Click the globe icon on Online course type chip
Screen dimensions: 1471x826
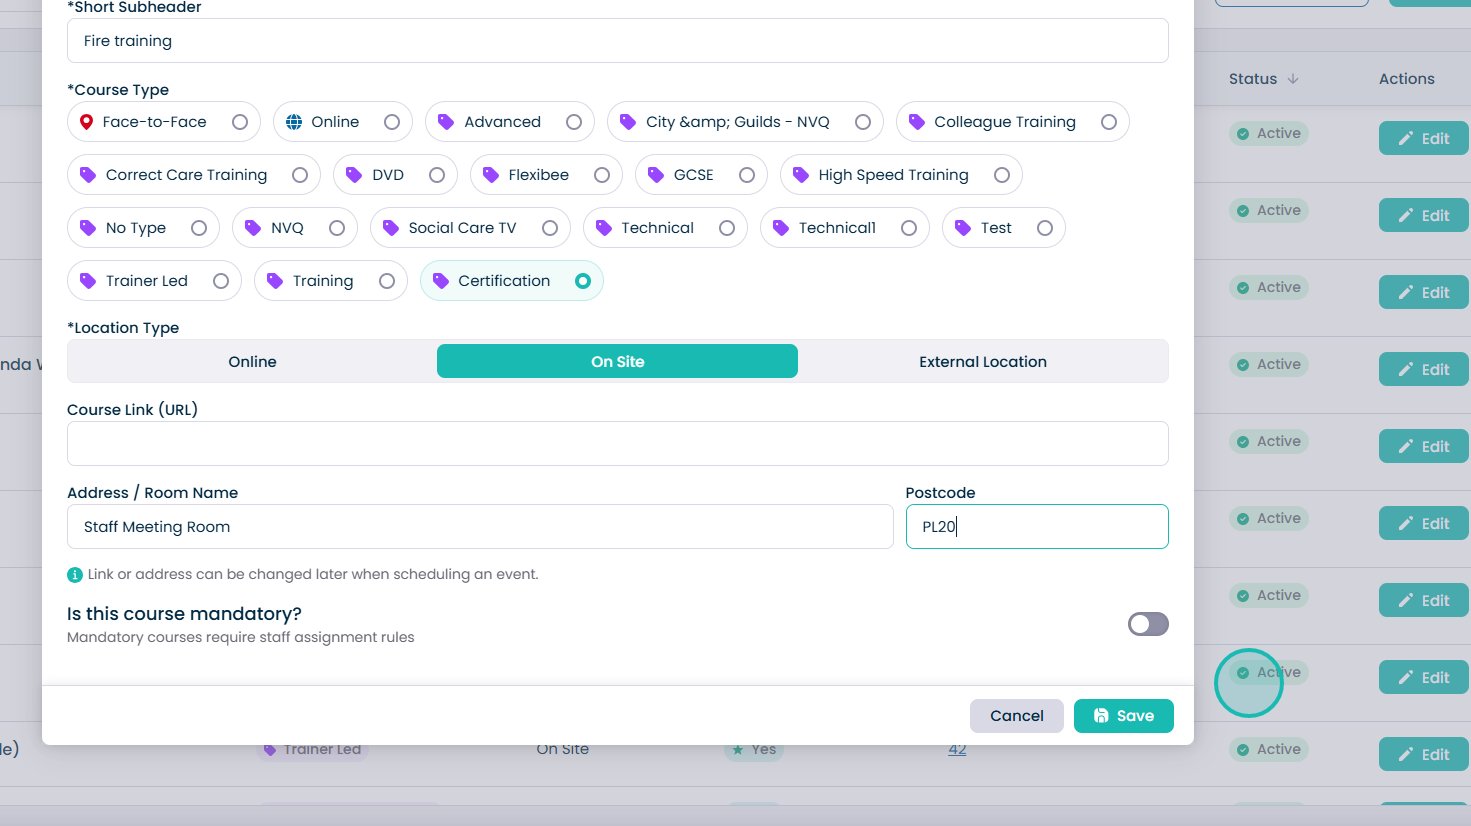pos(294,122)
